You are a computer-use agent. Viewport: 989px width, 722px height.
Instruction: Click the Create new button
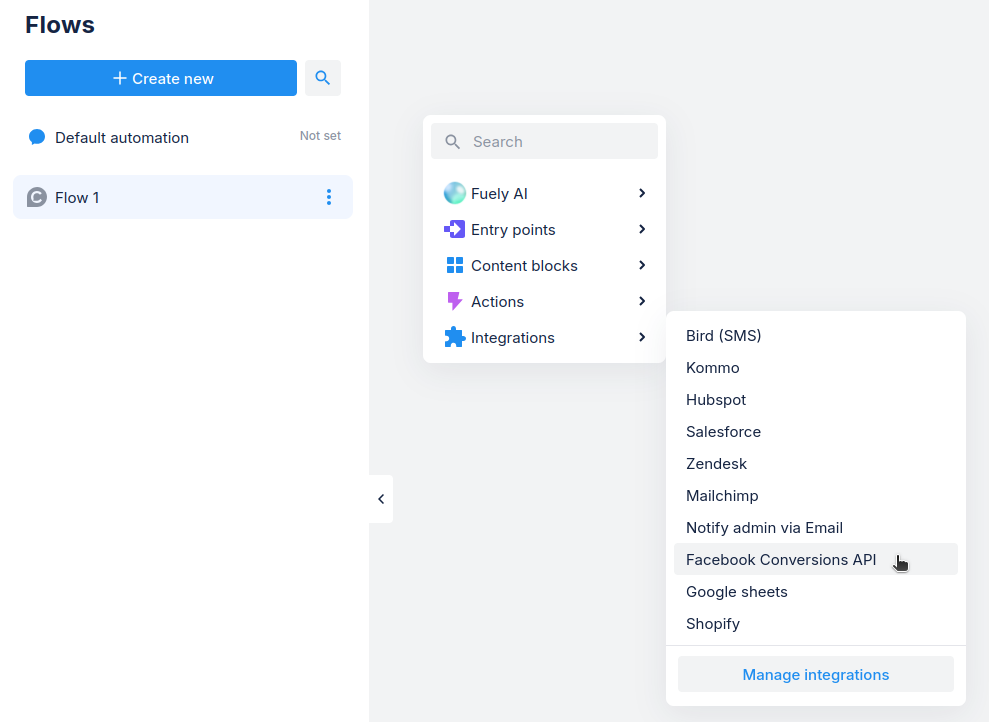click(x=161, y=78)
